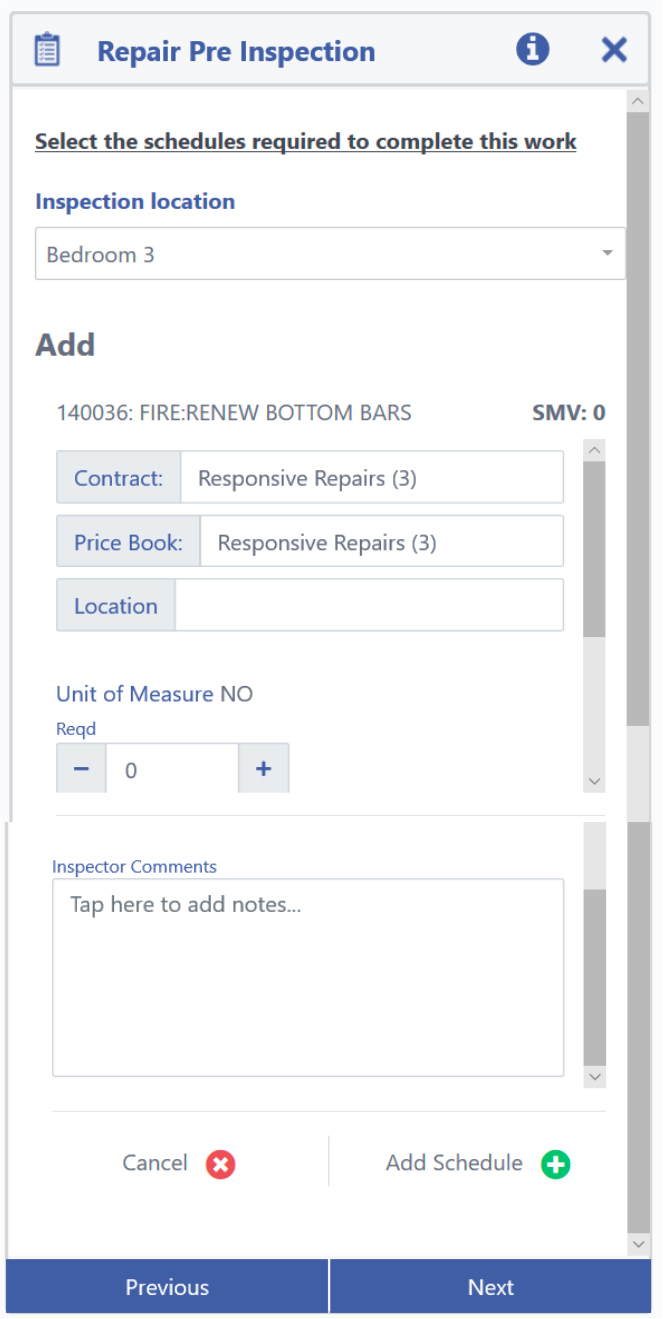Click the Add Schedule text button
The width and height of the screenshot is (663, 1319).
click(454, 1163)
